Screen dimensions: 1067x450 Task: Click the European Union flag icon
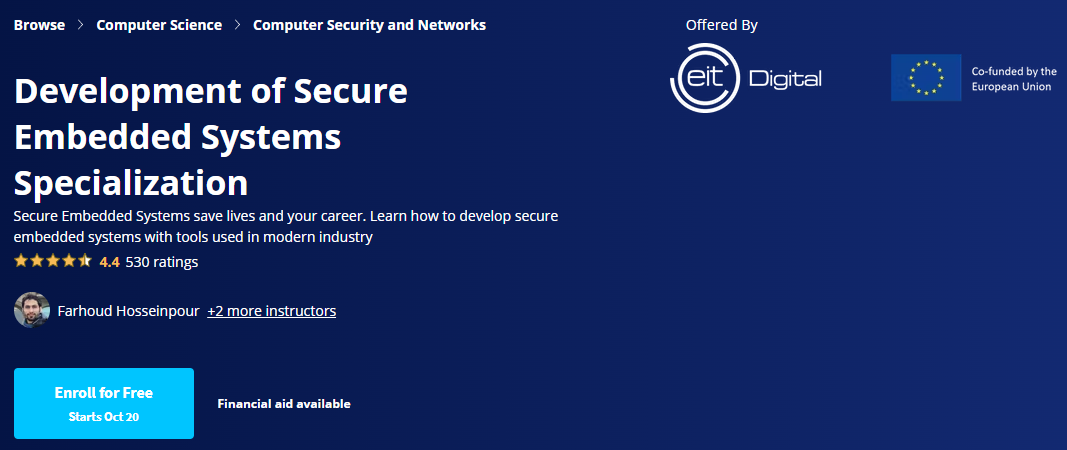(926, 78)
